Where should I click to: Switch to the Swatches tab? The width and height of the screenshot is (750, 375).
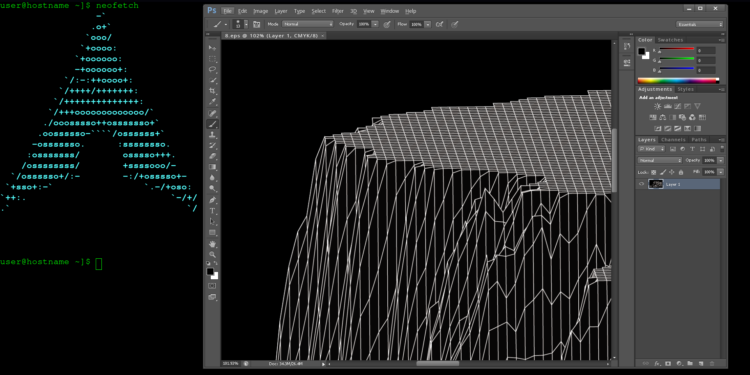(x=670, y=40)
